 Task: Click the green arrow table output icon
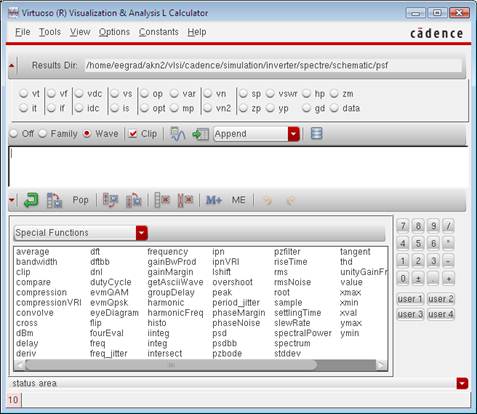tap(200, 134)
